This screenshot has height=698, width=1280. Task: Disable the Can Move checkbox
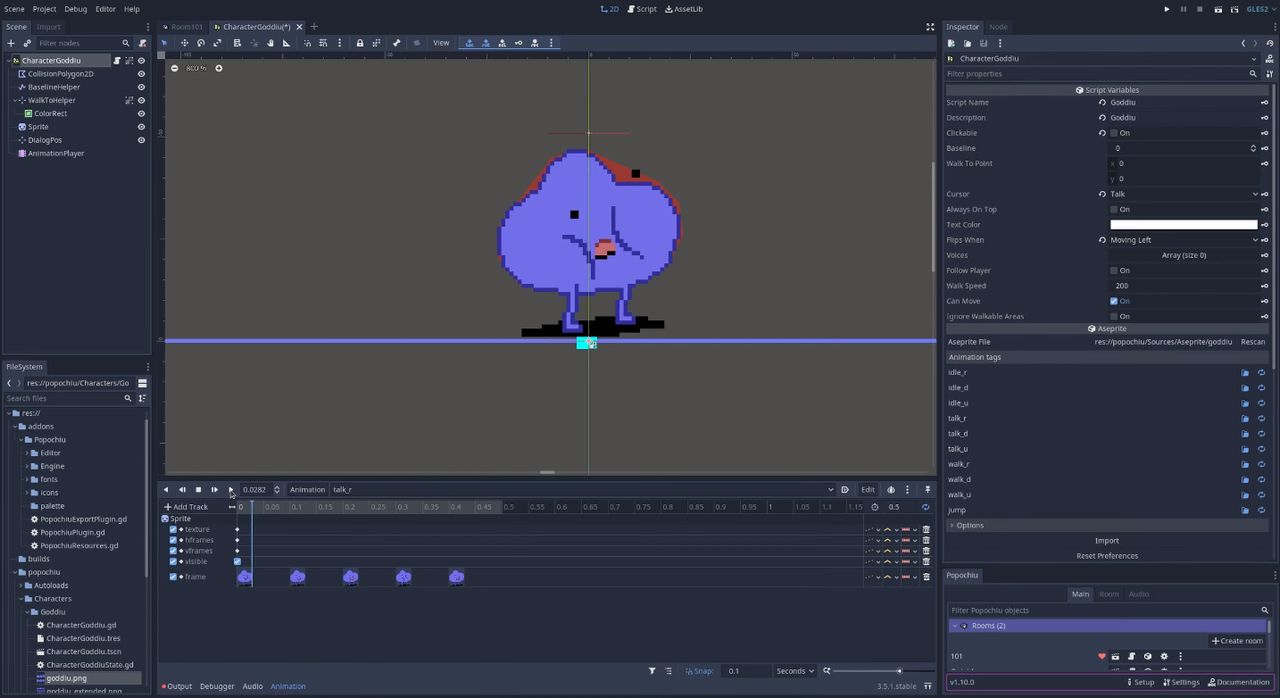tap(1114, 301)
